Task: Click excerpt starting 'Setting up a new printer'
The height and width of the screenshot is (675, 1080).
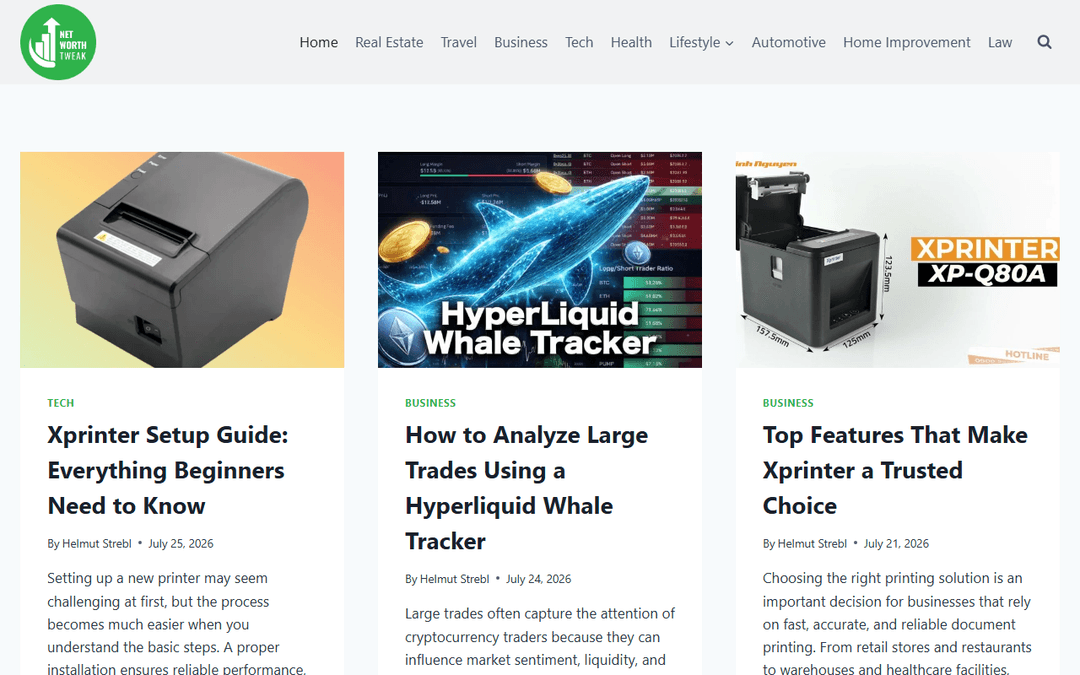Action: (176, 623)
